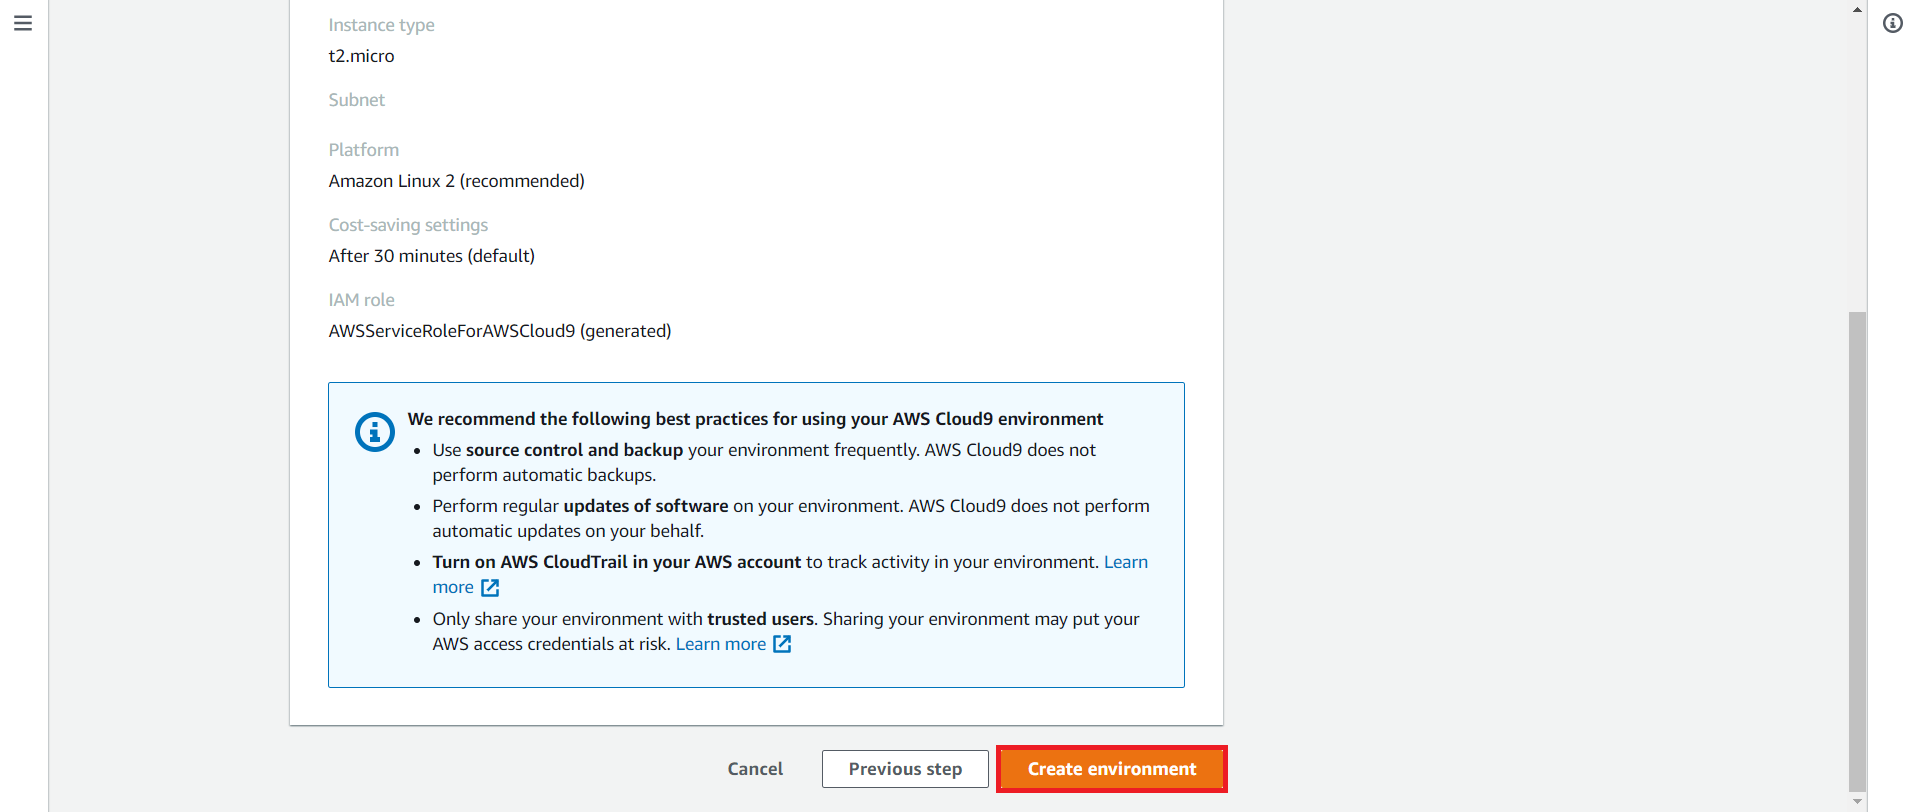
Task: Open CloudTrail Learn more link
Action: click(1125, 562)
